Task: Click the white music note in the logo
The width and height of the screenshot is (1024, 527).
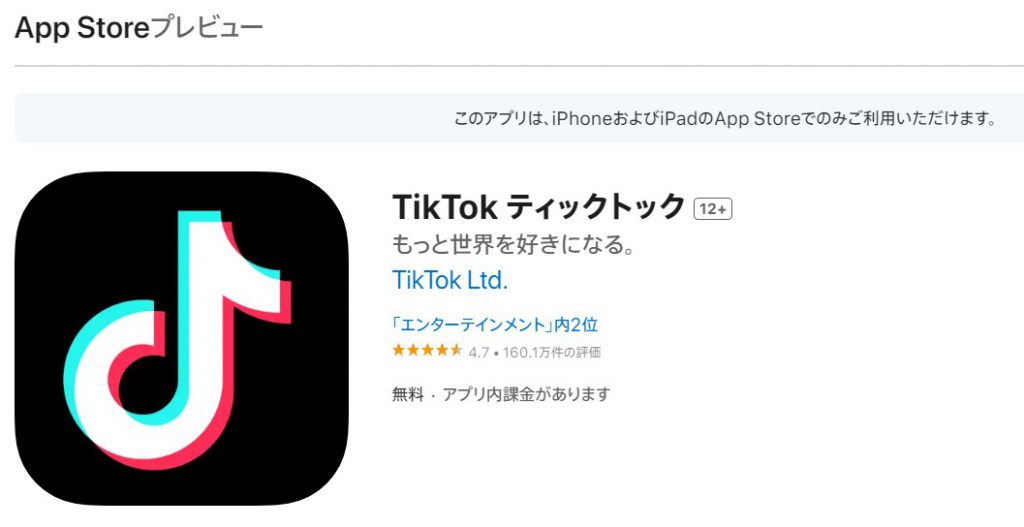Action: (x=176, y=334)
